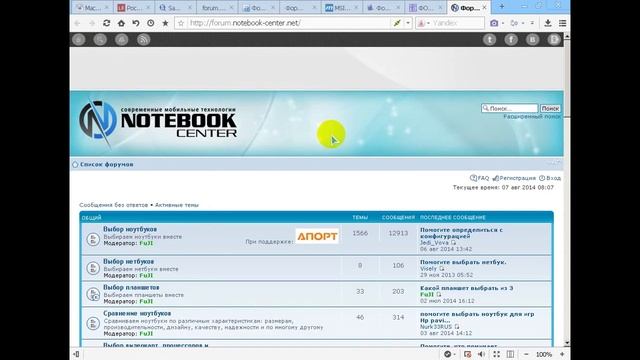Image resolution: width=640 pixels, height=360 pixels.
Task: Bookmark this page with the outline star
Action: 181,23
